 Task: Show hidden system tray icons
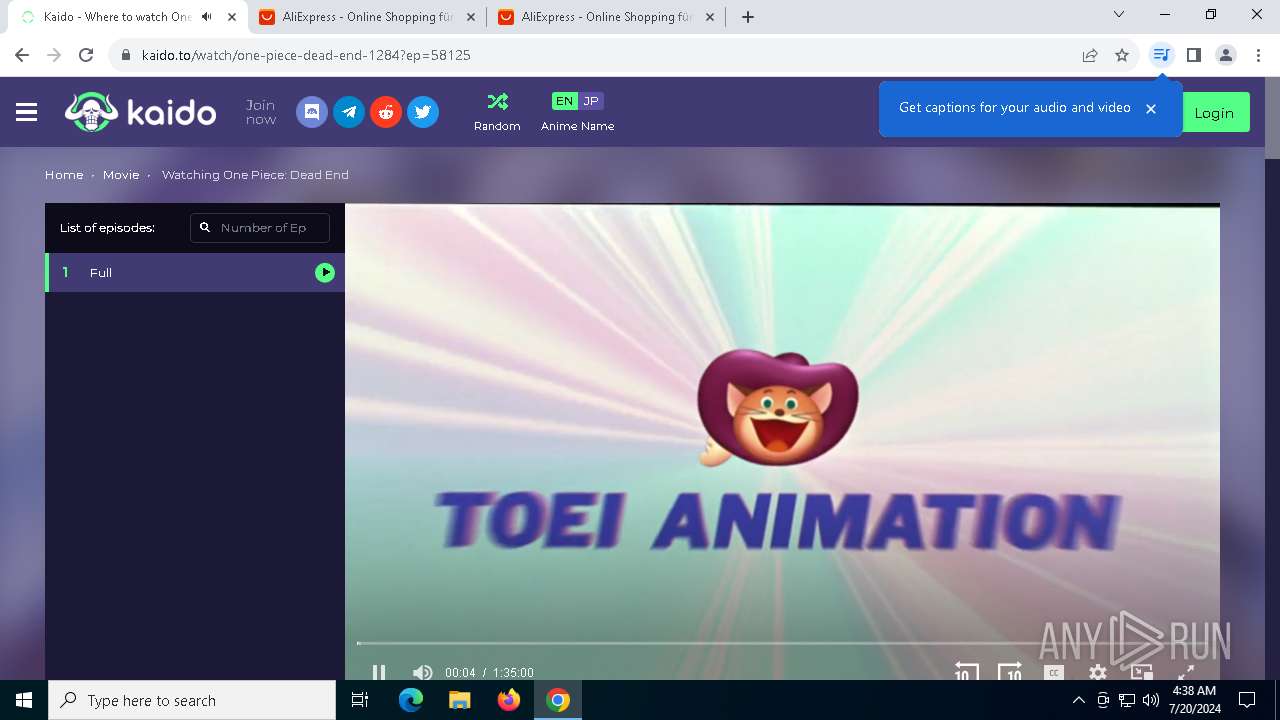(1078, 700)
